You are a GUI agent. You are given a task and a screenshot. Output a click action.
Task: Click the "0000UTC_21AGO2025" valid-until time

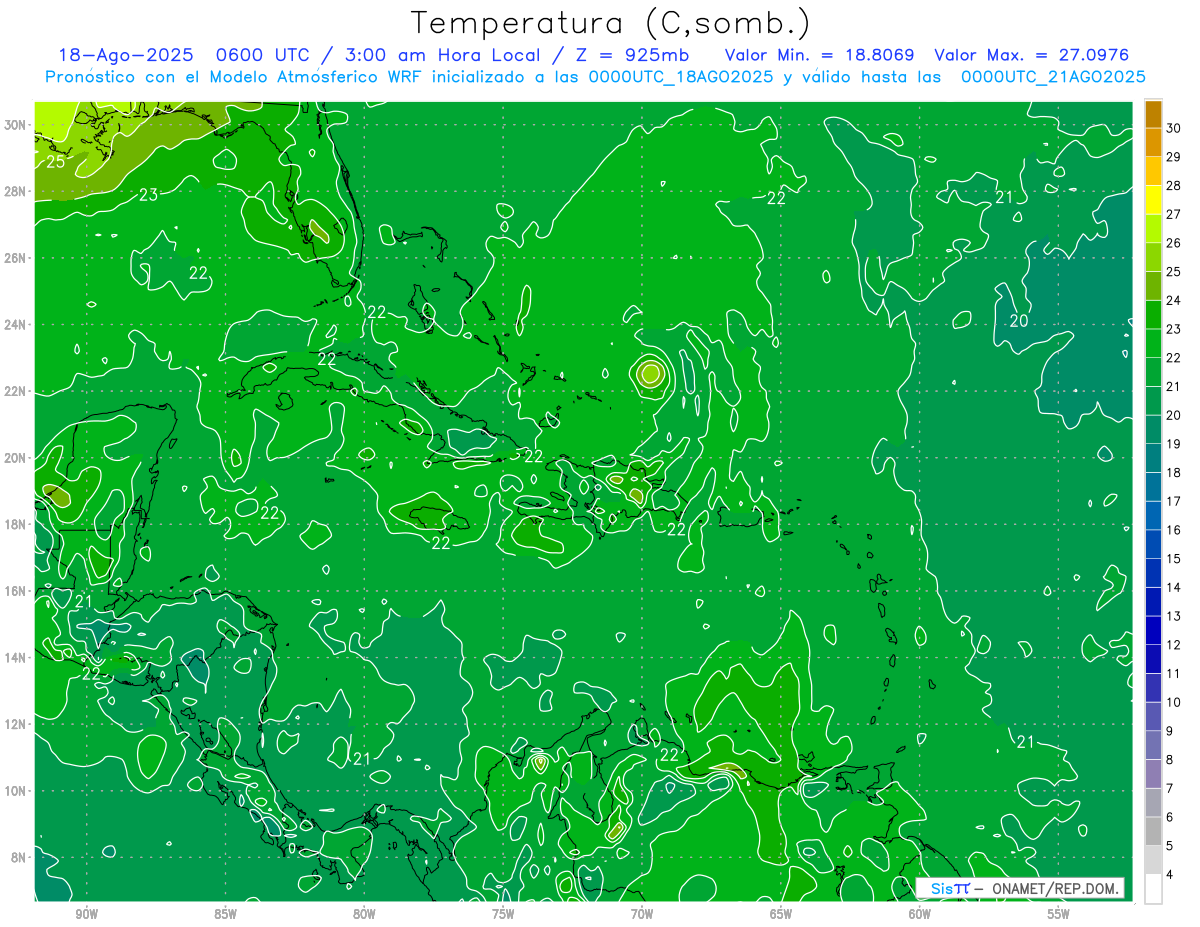pos(1053,77)
